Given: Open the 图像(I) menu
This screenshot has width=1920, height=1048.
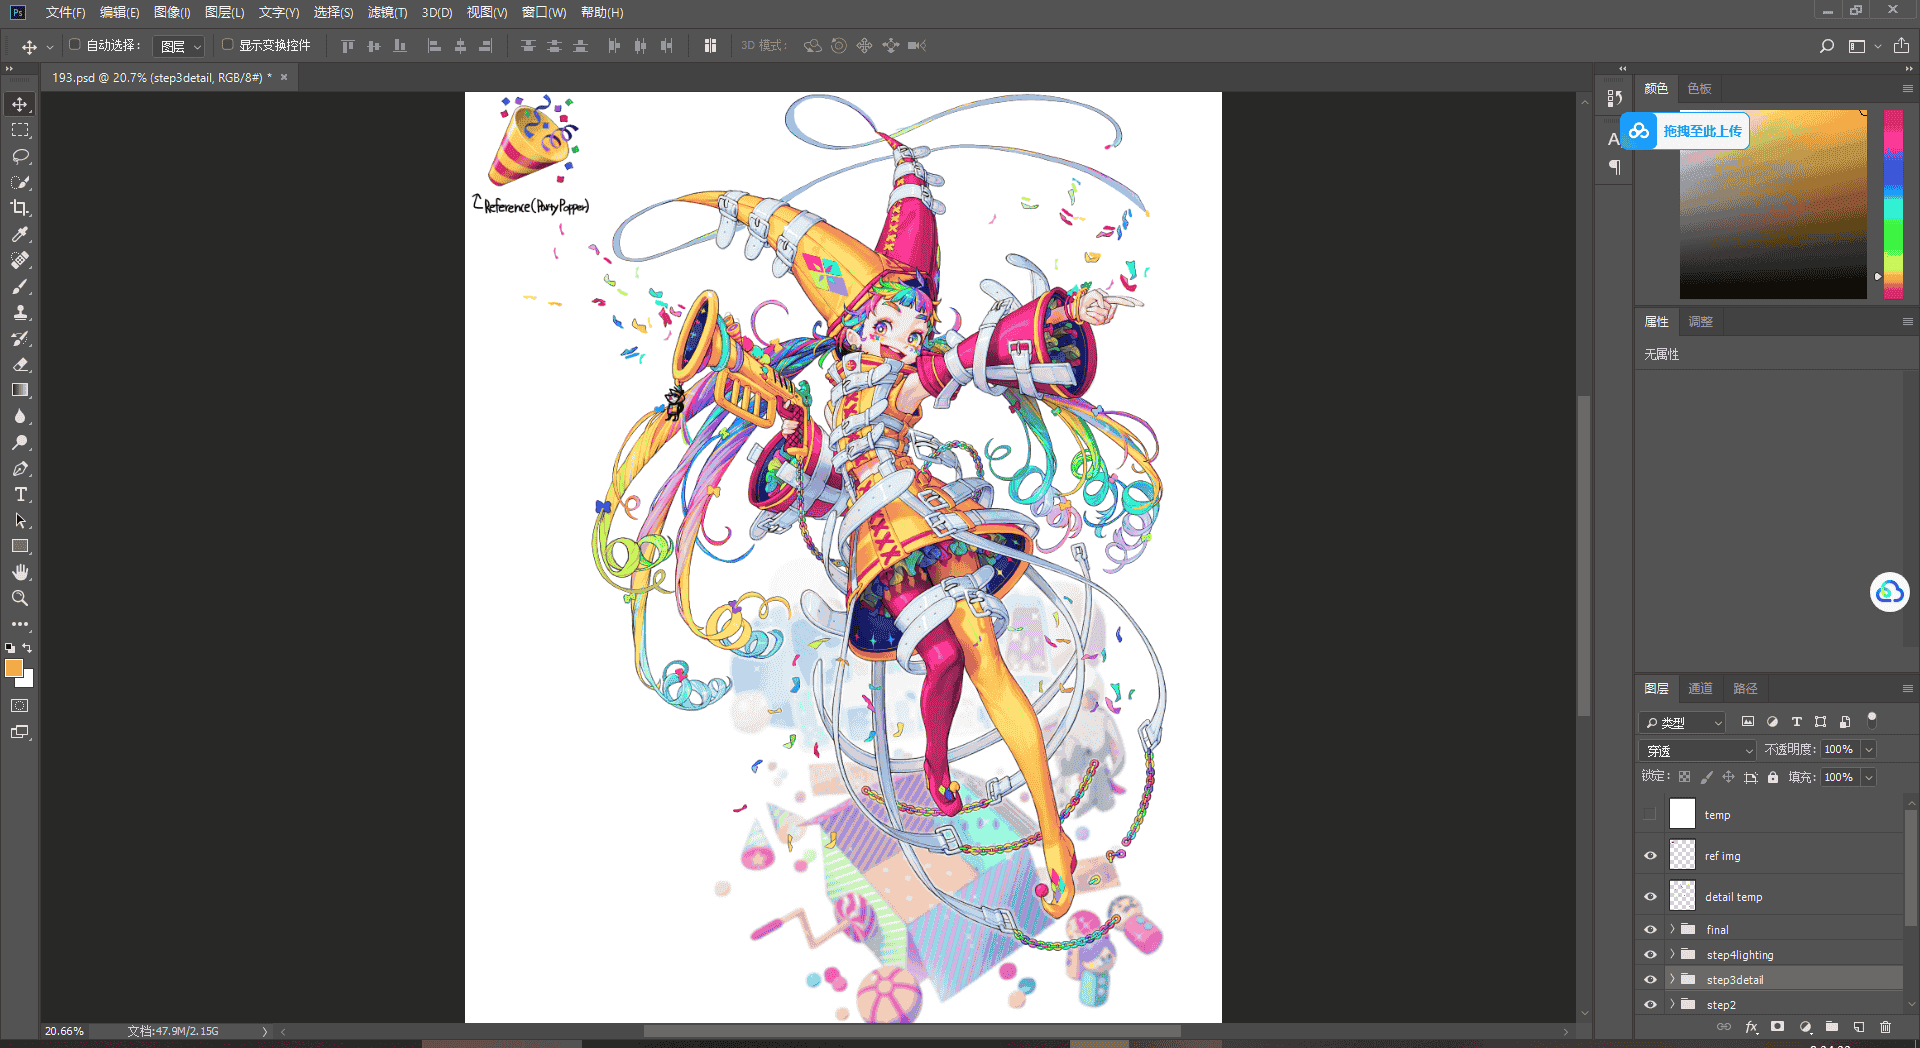Looking at the screenshot, I should click(172, 13).
